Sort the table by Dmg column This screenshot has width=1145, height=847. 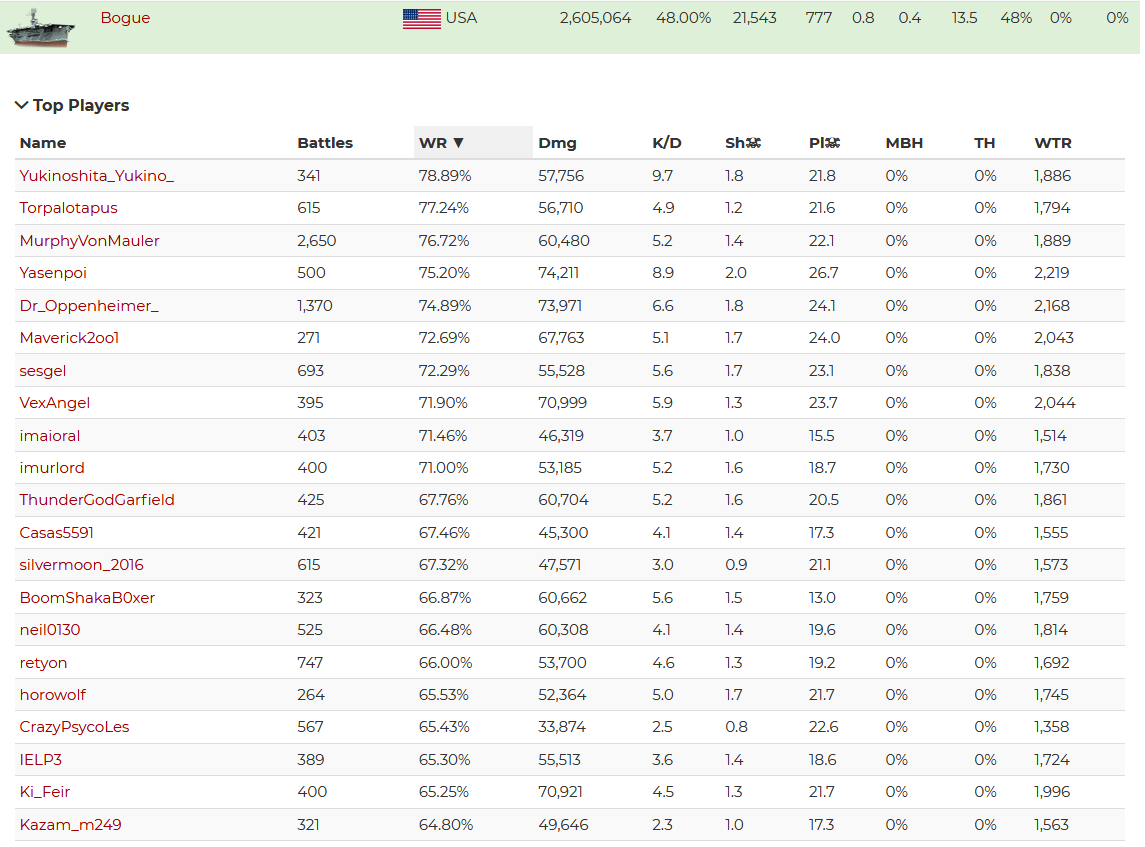point(557,143)
